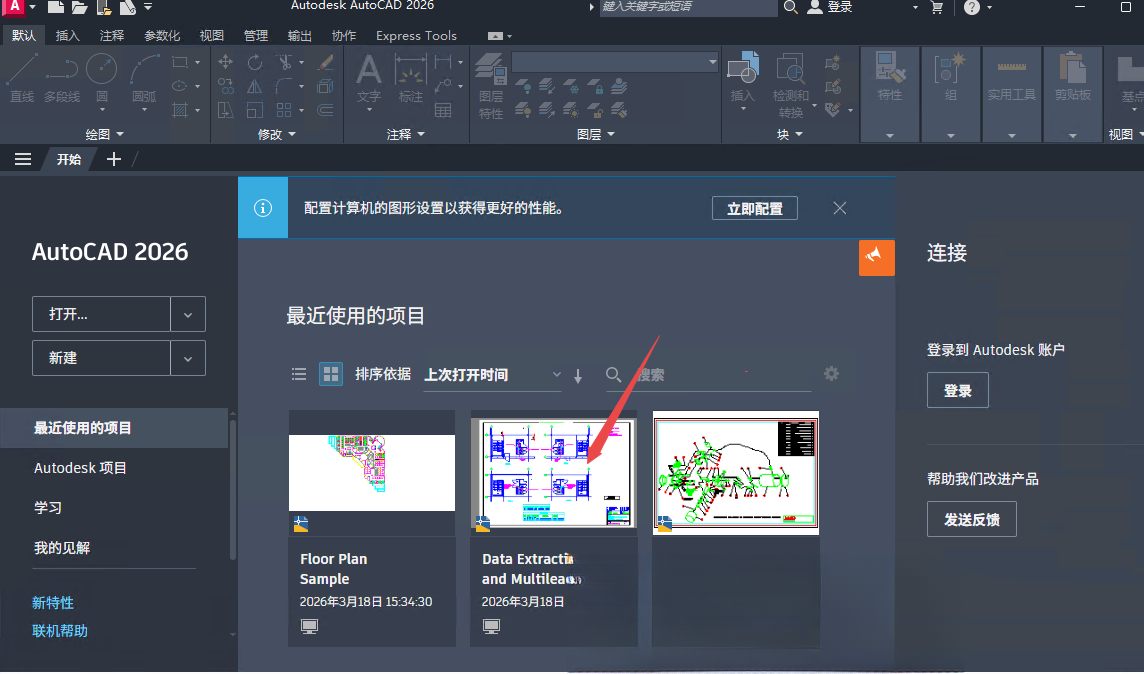Viewport: 1144px width, 674px height.
Task: Click the Help question mark icon
Action: click(971, 7)
